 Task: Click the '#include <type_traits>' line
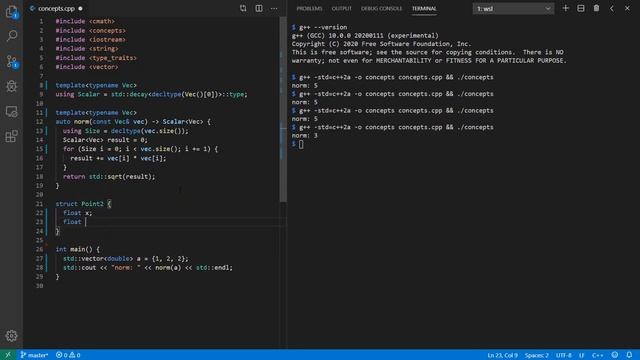click(96, 58)
